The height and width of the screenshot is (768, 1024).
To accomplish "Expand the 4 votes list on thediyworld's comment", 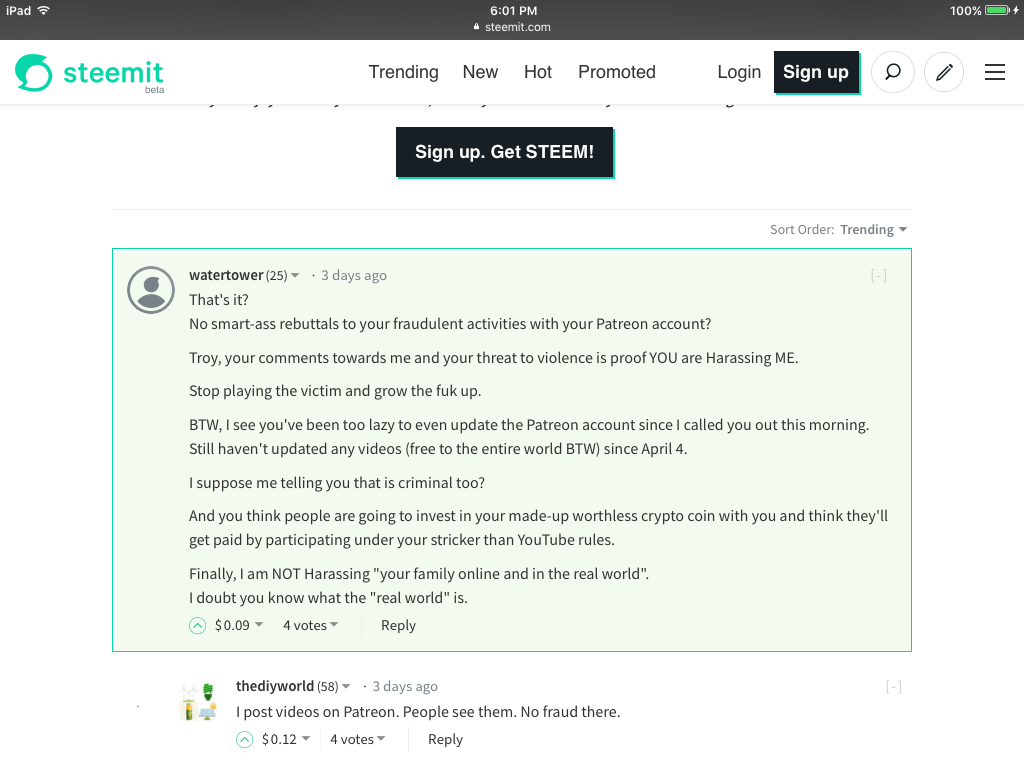I will 357,739.
